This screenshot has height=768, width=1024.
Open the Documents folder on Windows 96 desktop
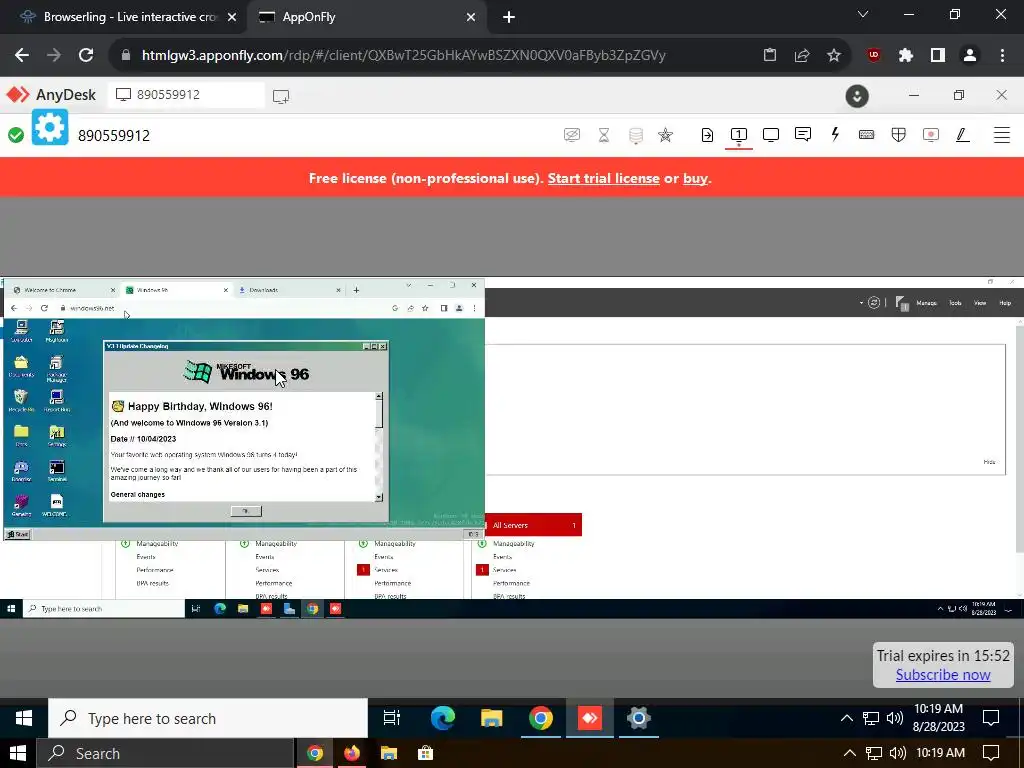coord(21,366)
